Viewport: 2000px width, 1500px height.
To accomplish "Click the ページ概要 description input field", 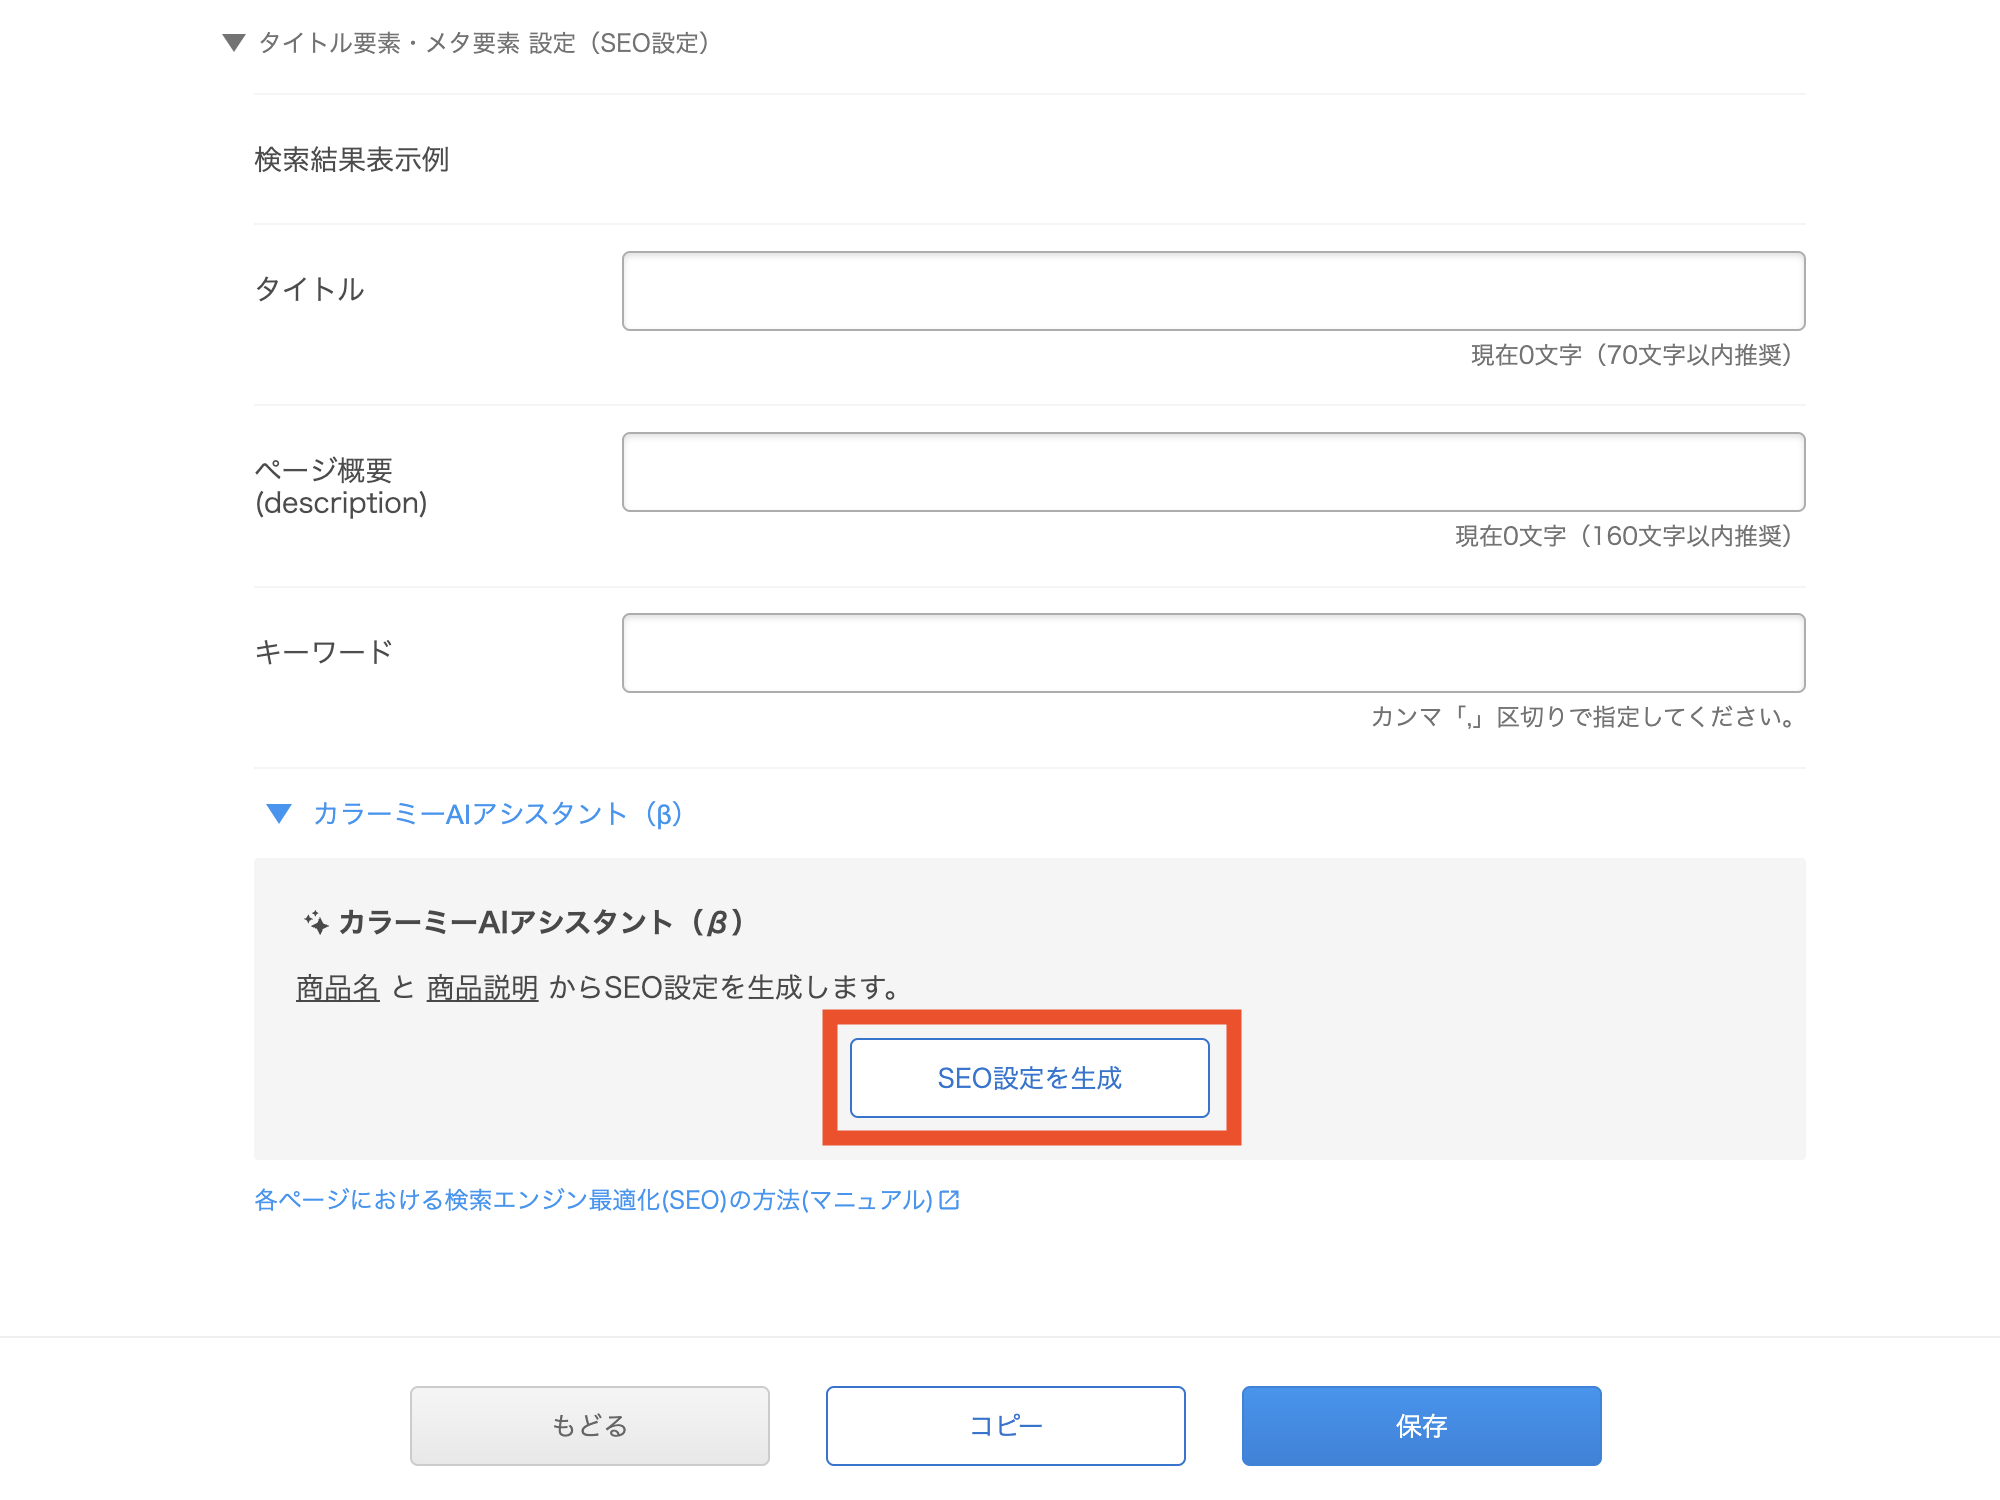I will (1212, 472).
